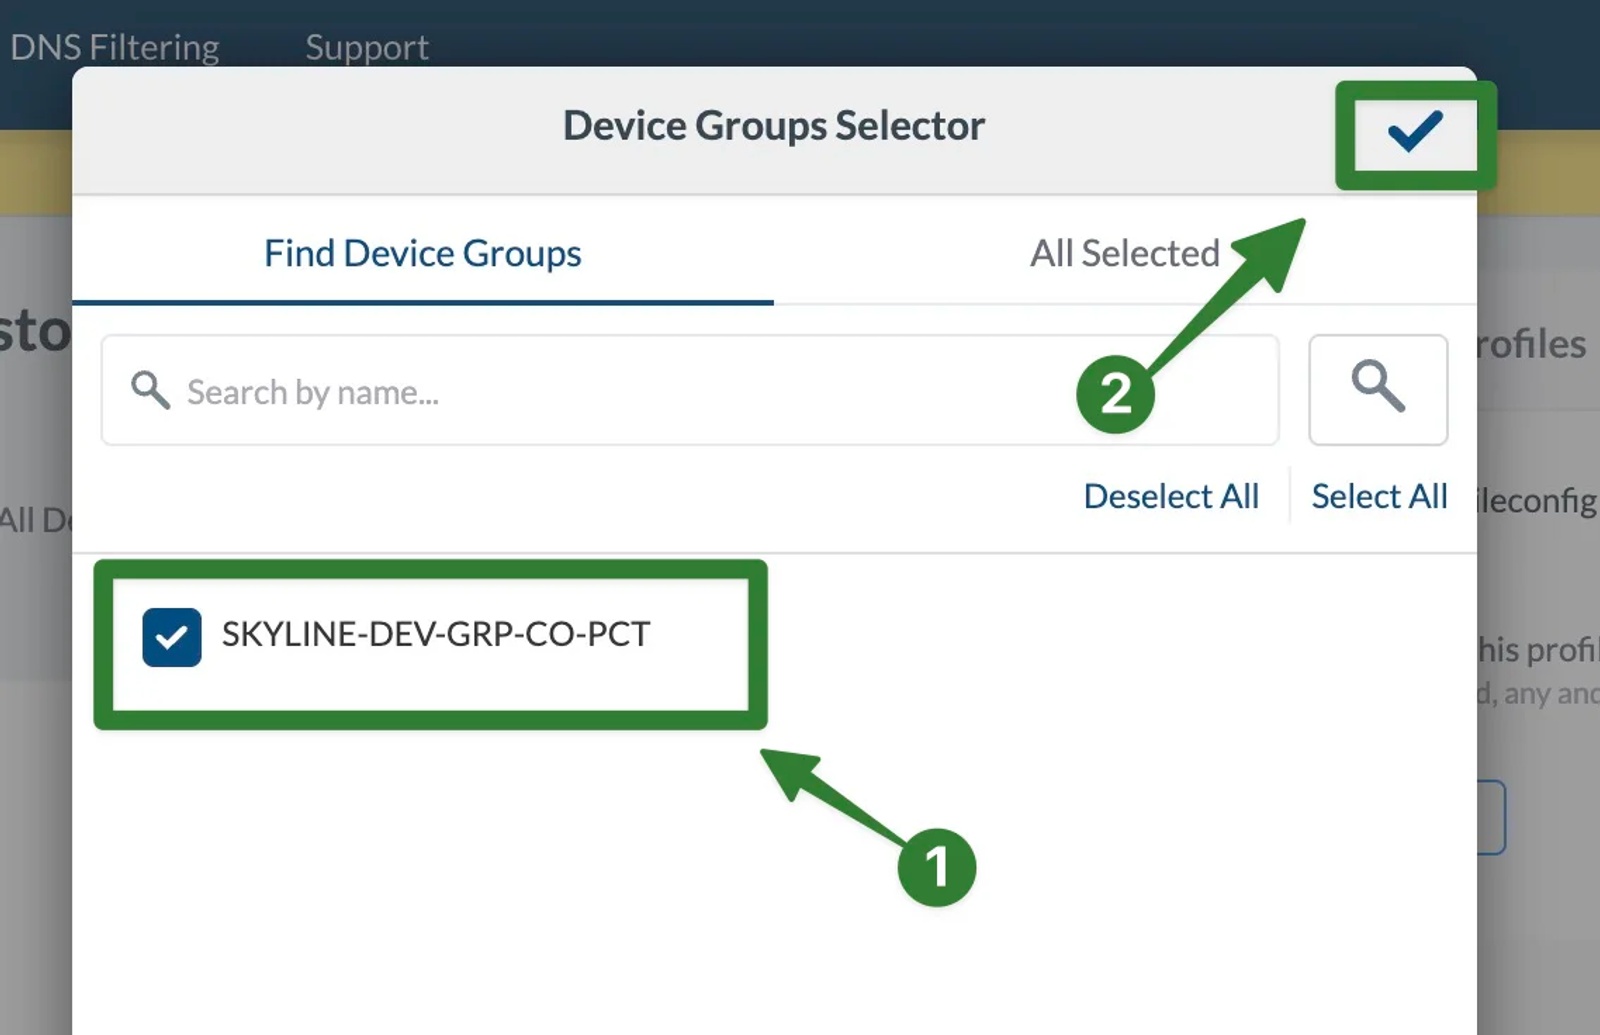Click the search magnifier button
Screen dimensions: 1600x1035
point(1378,390)
